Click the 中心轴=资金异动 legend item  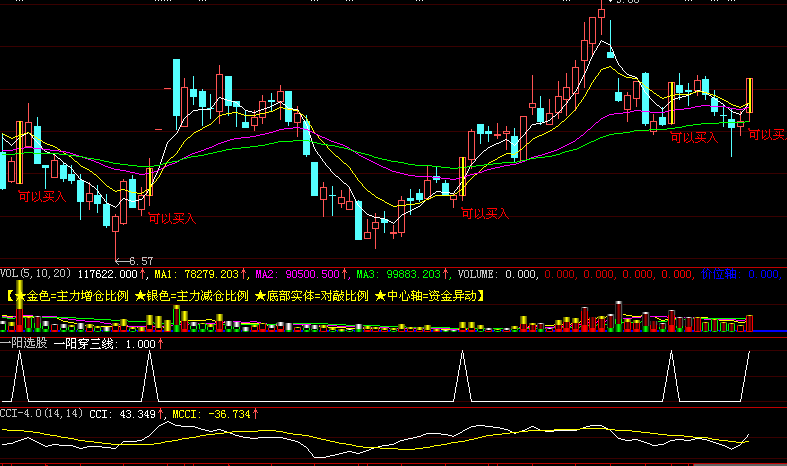[x=430, y=296]
